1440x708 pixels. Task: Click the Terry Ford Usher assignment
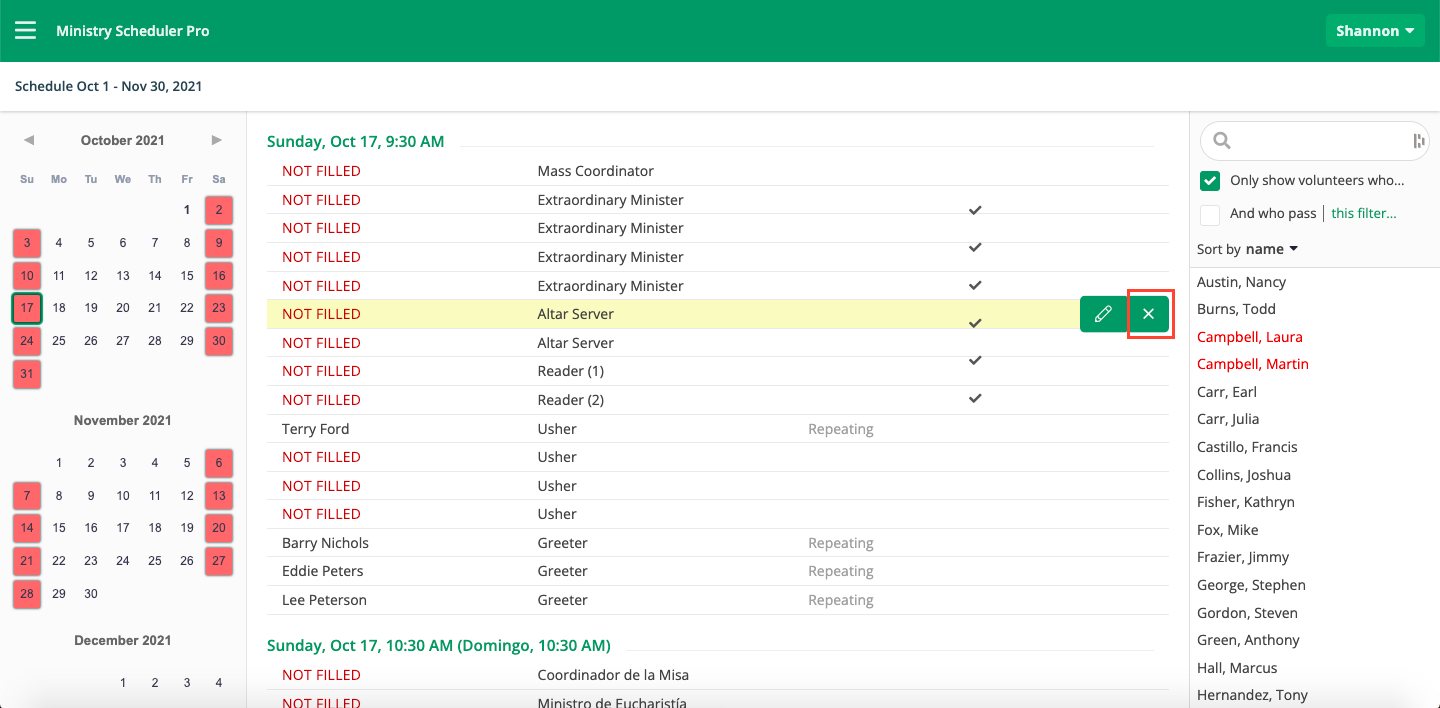pyautogui.click(x=315, y=429)
